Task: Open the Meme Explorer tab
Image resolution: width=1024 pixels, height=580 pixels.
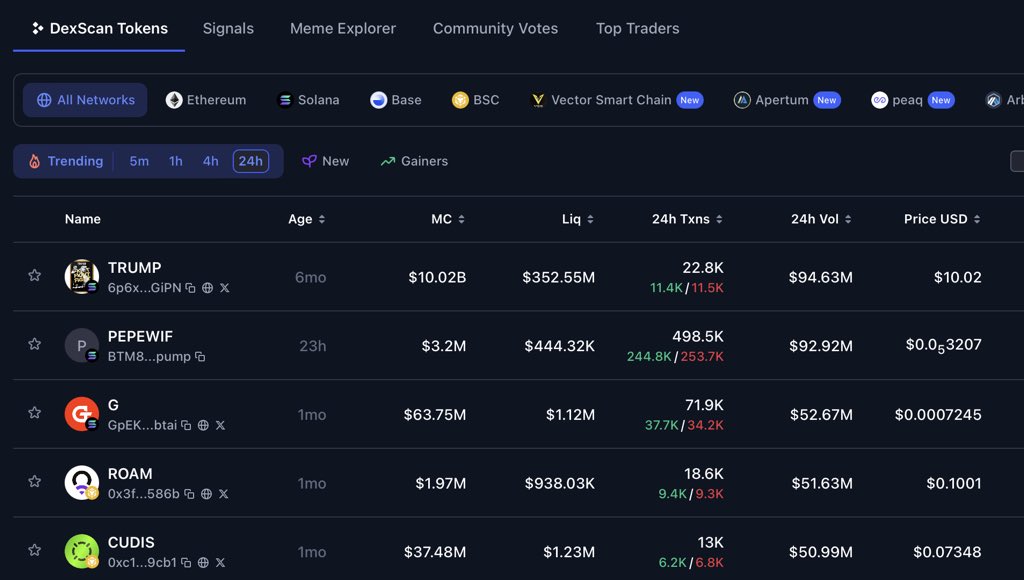Action: (x=343, y=28)
